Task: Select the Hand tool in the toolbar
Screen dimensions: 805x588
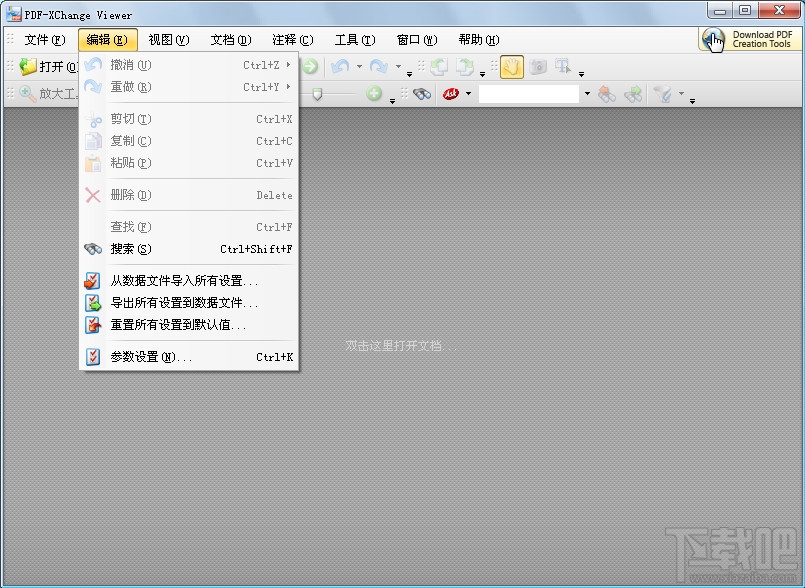Action: (512, 67)
